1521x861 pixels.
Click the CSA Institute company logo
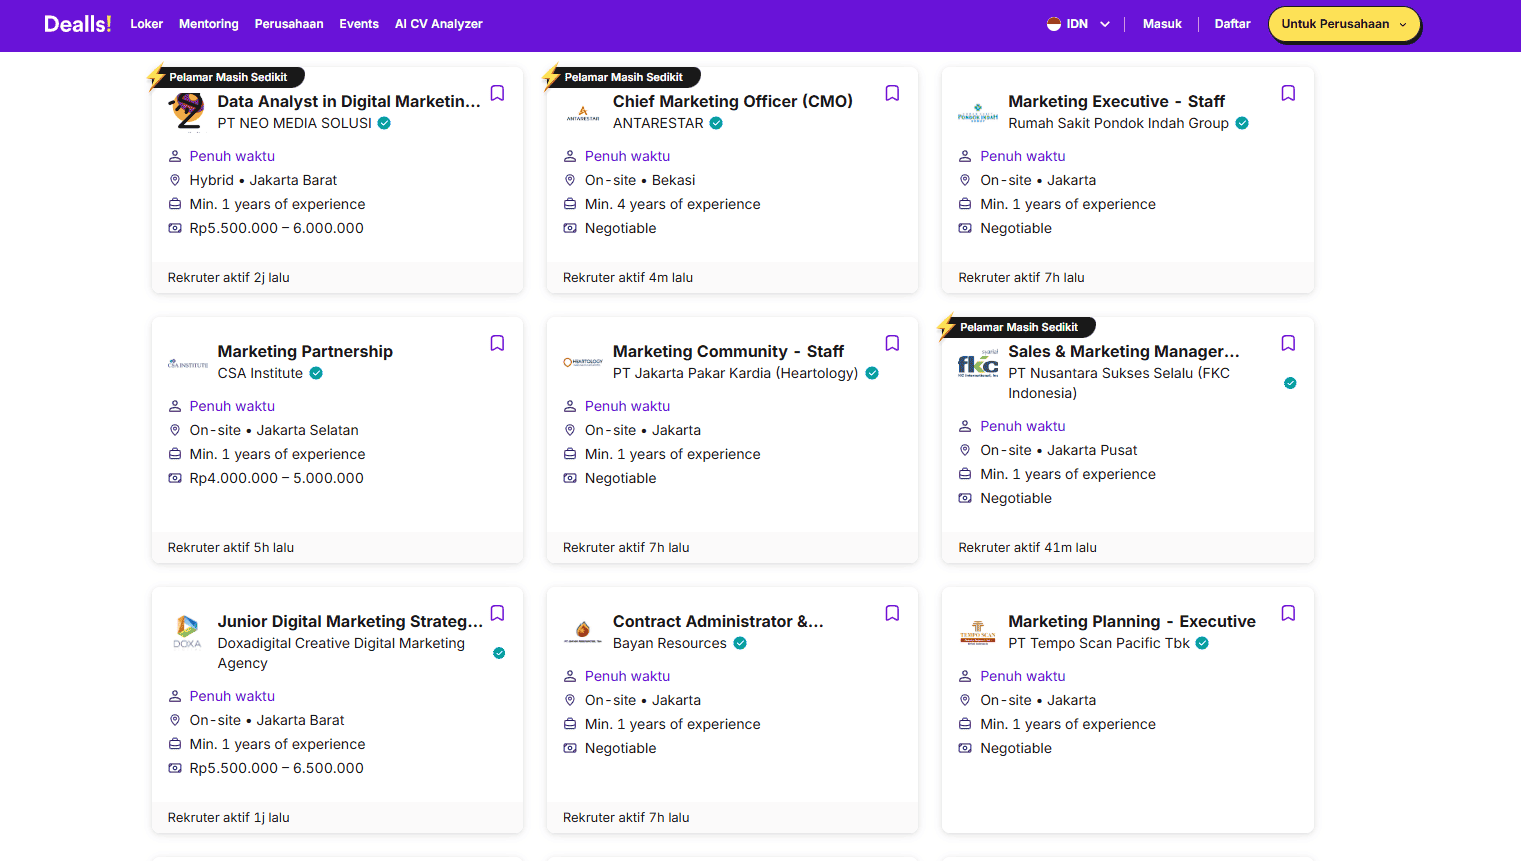[187, 363]
